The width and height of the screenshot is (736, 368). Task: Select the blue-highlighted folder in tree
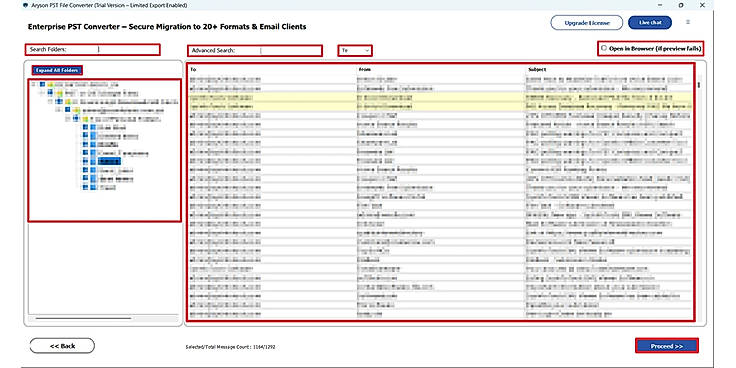tap(109, 161)
